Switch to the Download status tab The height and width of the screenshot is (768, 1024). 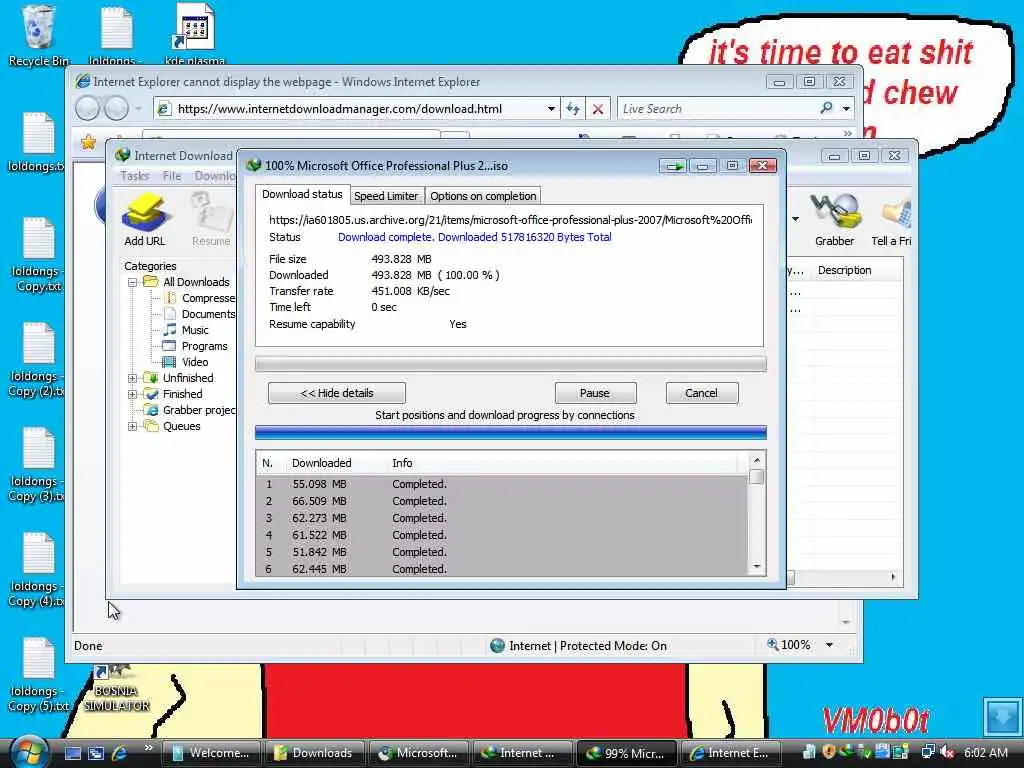point(302,195)
